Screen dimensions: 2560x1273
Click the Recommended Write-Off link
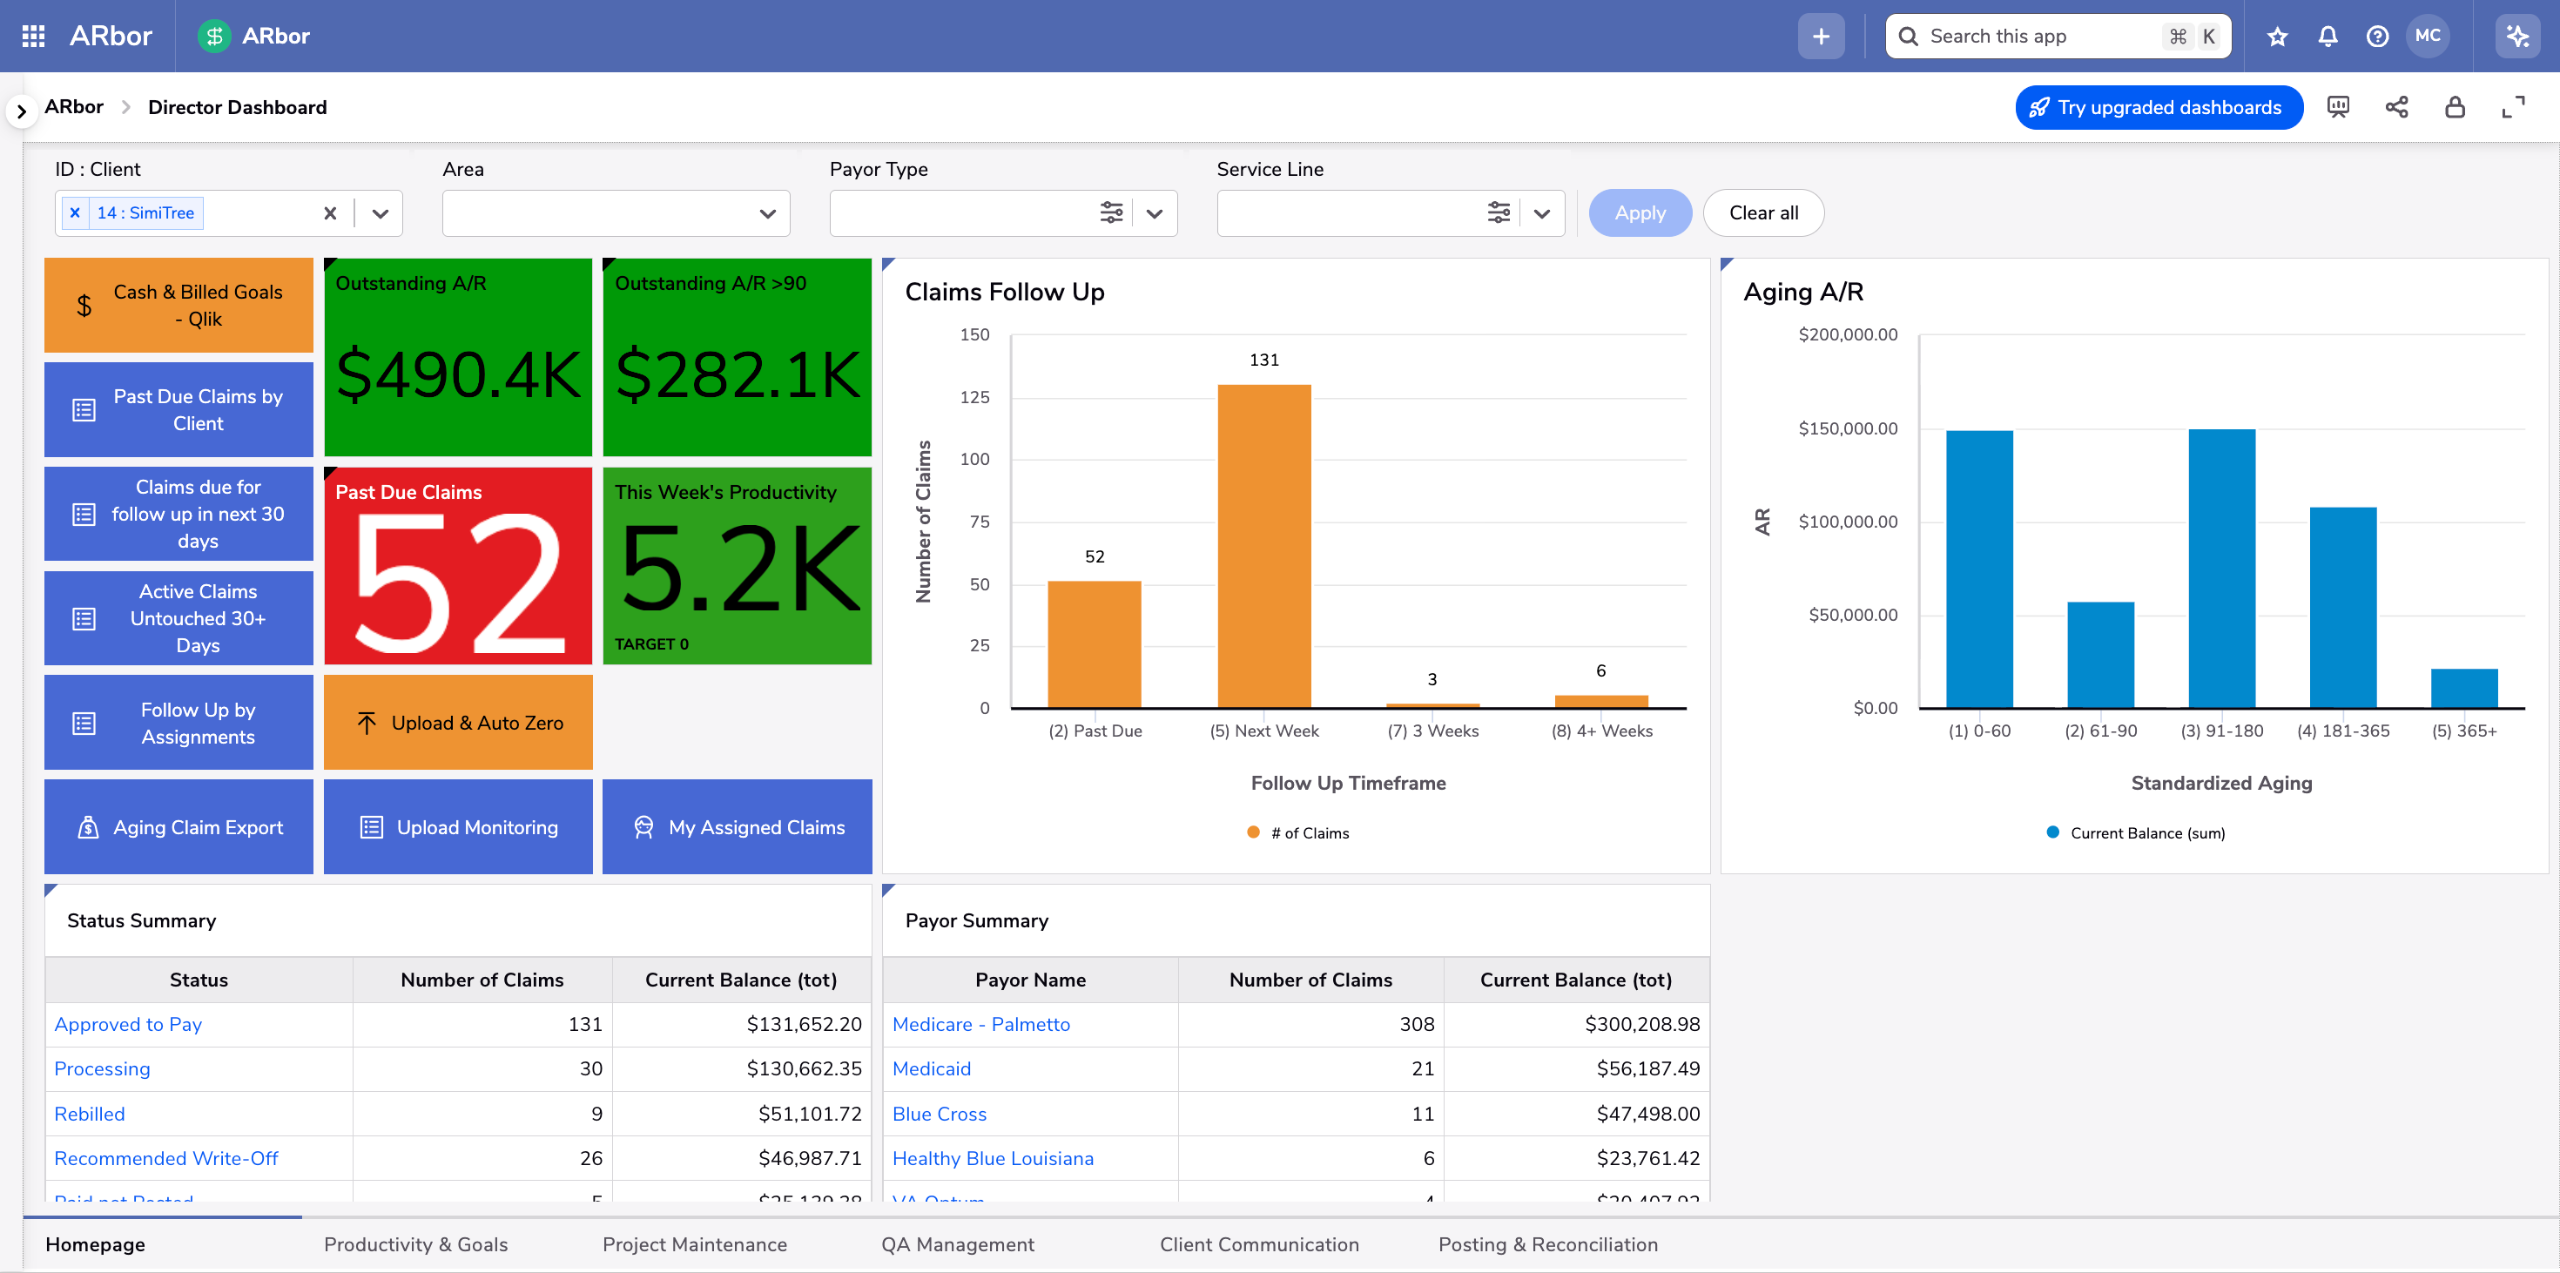click(x=166, y=1158)
